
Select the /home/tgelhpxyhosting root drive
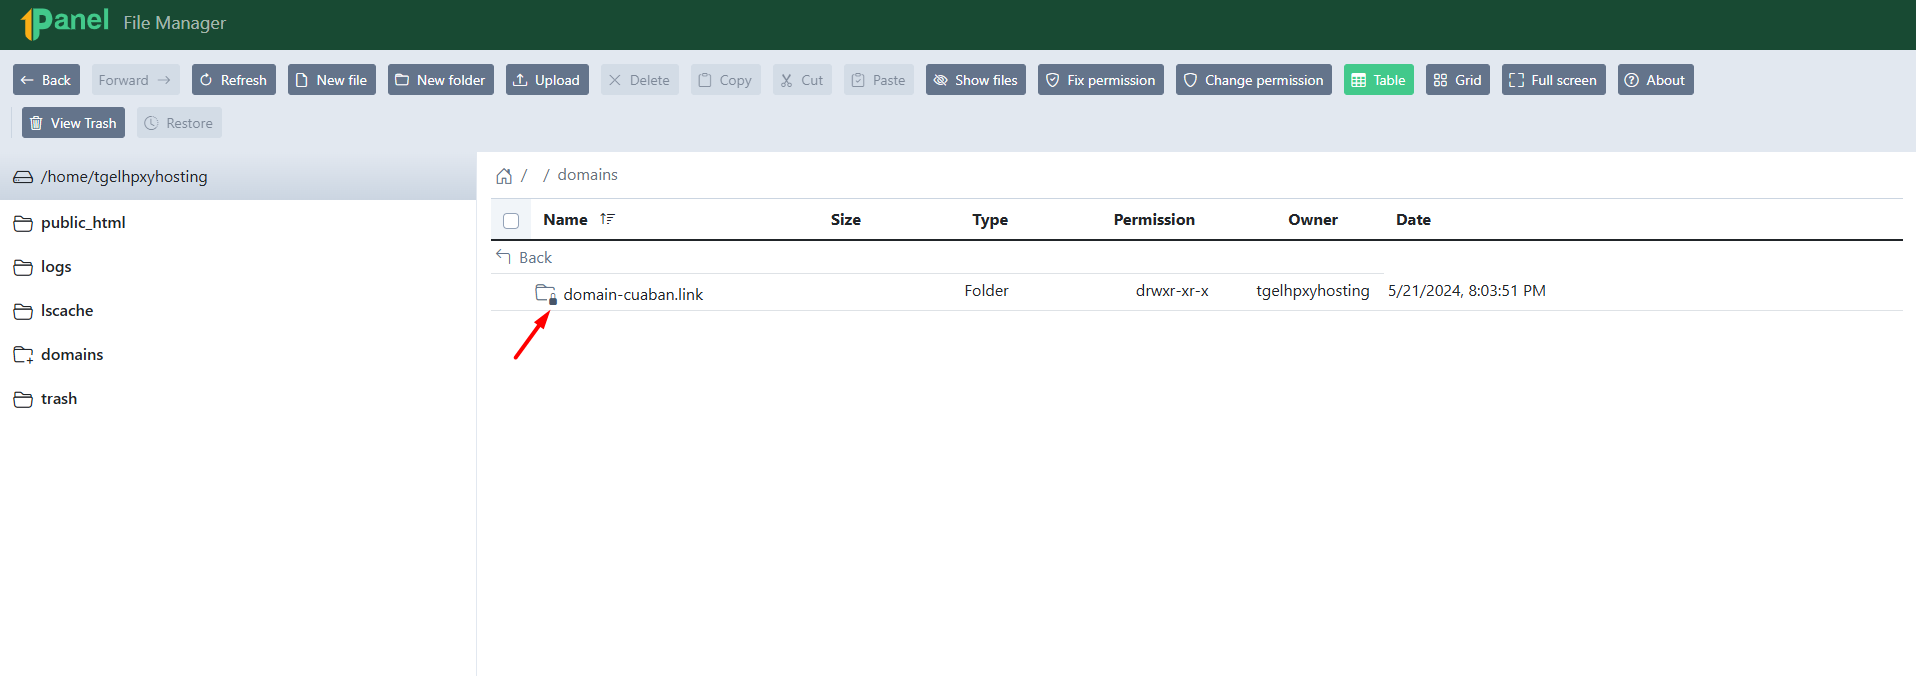238,176
